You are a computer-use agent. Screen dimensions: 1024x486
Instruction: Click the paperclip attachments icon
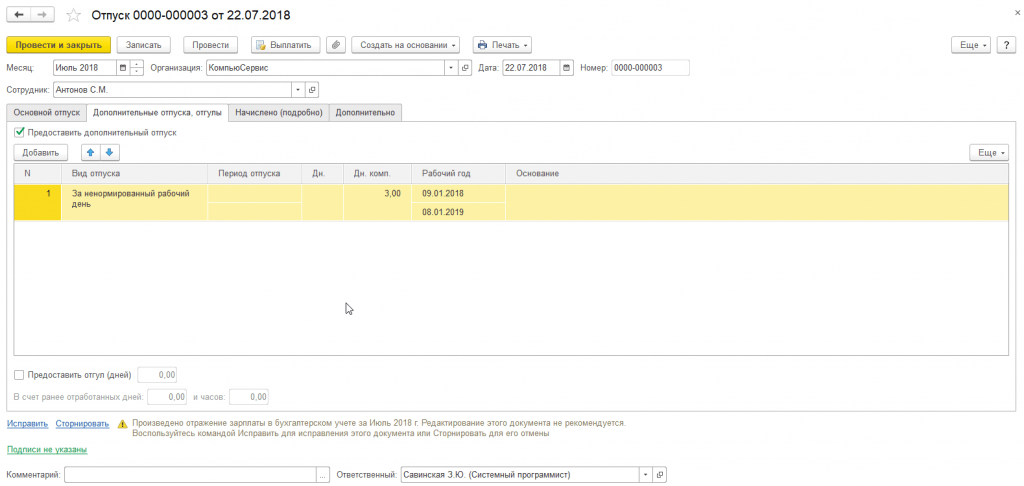(x=336, y=45)
